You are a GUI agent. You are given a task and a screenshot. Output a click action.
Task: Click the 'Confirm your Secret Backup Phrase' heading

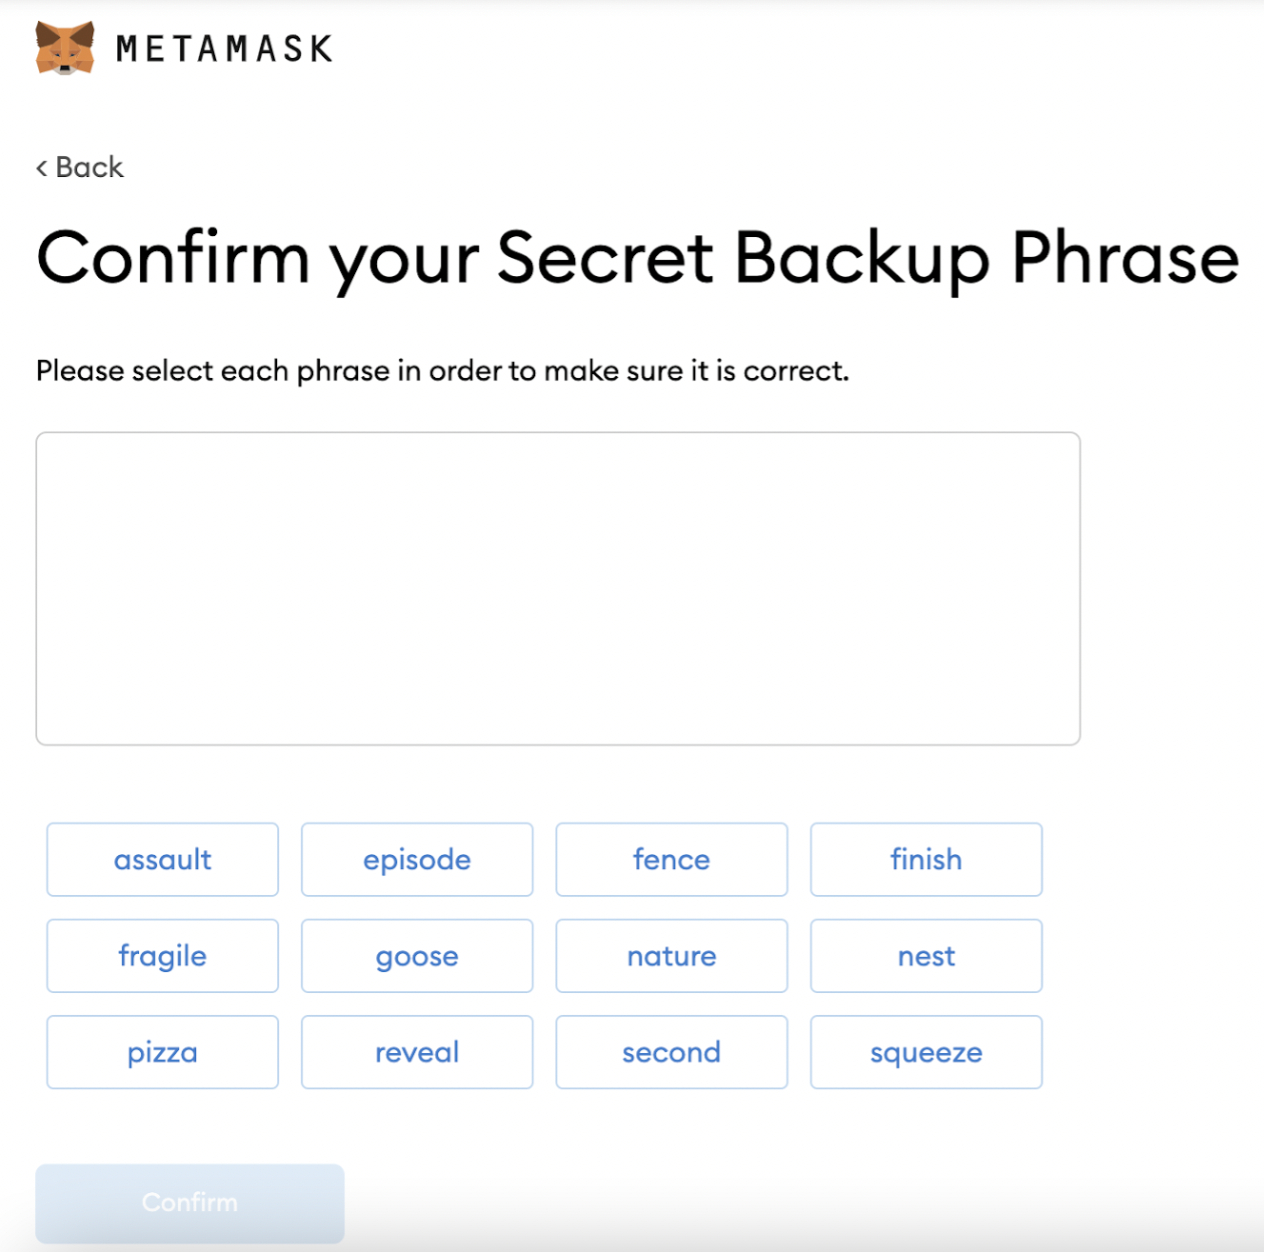638,259
